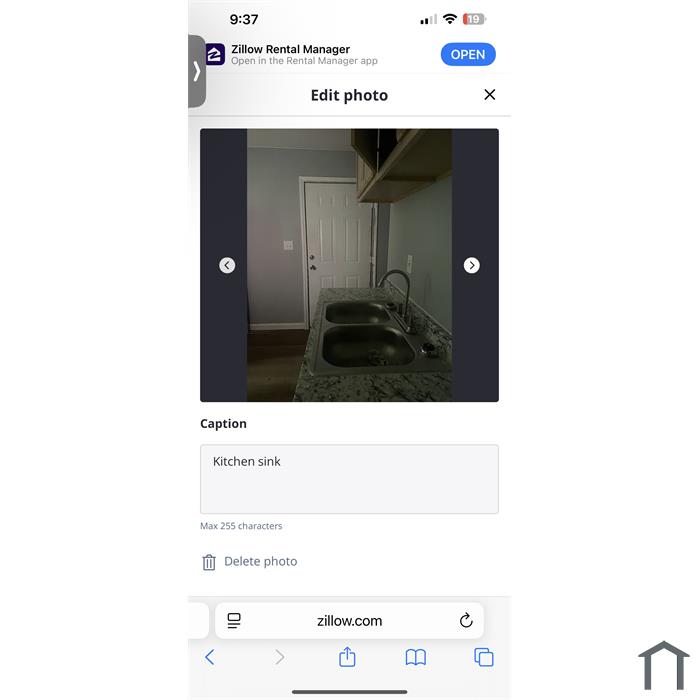Click the house logo in corner
700x700 pixels.
(664, 666)
